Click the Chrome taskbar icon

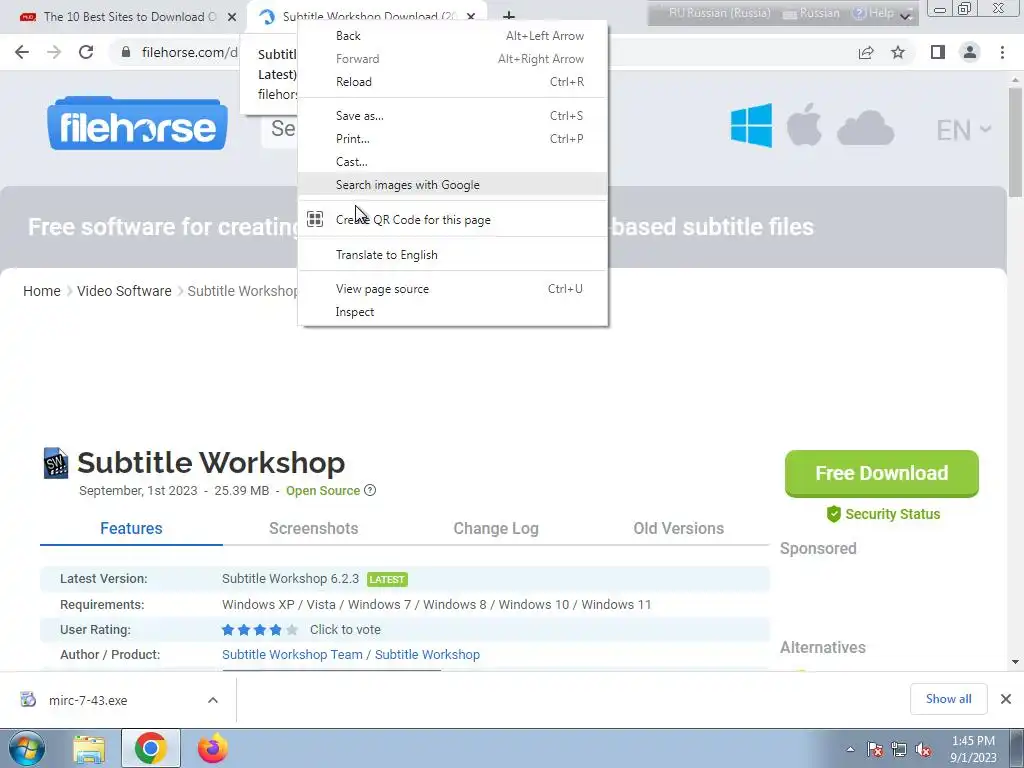point(151,748)
